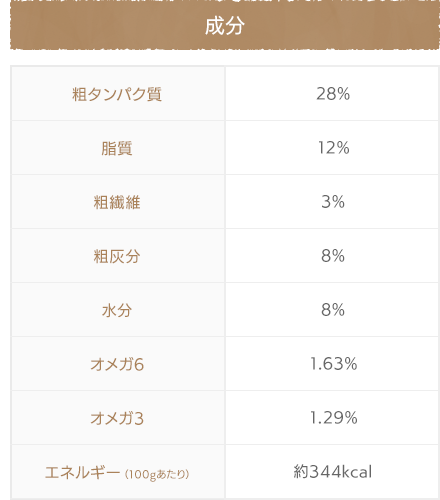This screenshot has height=500, width=440.
Task: Select the オメガ6 label cell
Action: 118,364
